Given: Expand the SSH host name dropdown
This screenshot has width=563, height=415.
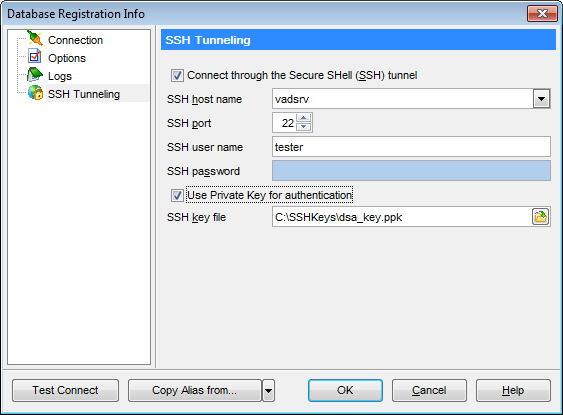Looking at the screenshot, I should 541,99.
